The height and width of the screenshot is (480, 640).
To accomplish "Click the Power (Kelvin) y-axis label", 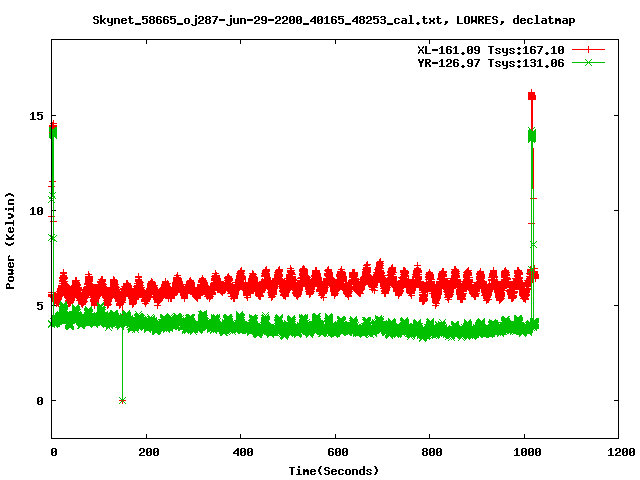I will point(10,241).
